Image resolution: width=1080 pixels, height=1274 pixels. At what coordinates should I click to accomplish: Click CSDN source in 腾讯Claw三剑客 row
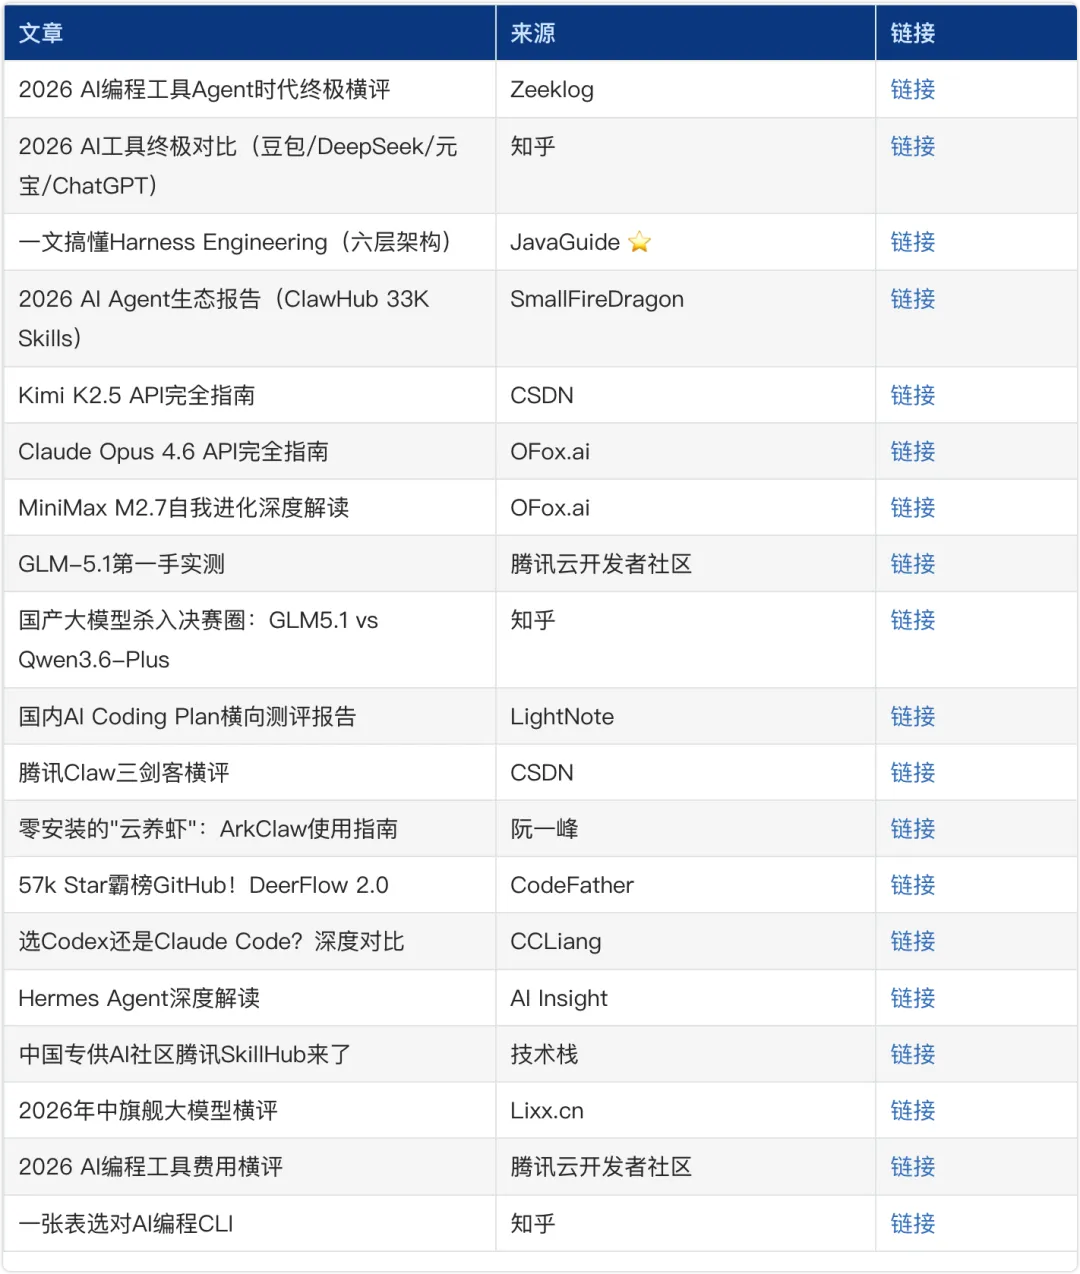tap(542, 773)
